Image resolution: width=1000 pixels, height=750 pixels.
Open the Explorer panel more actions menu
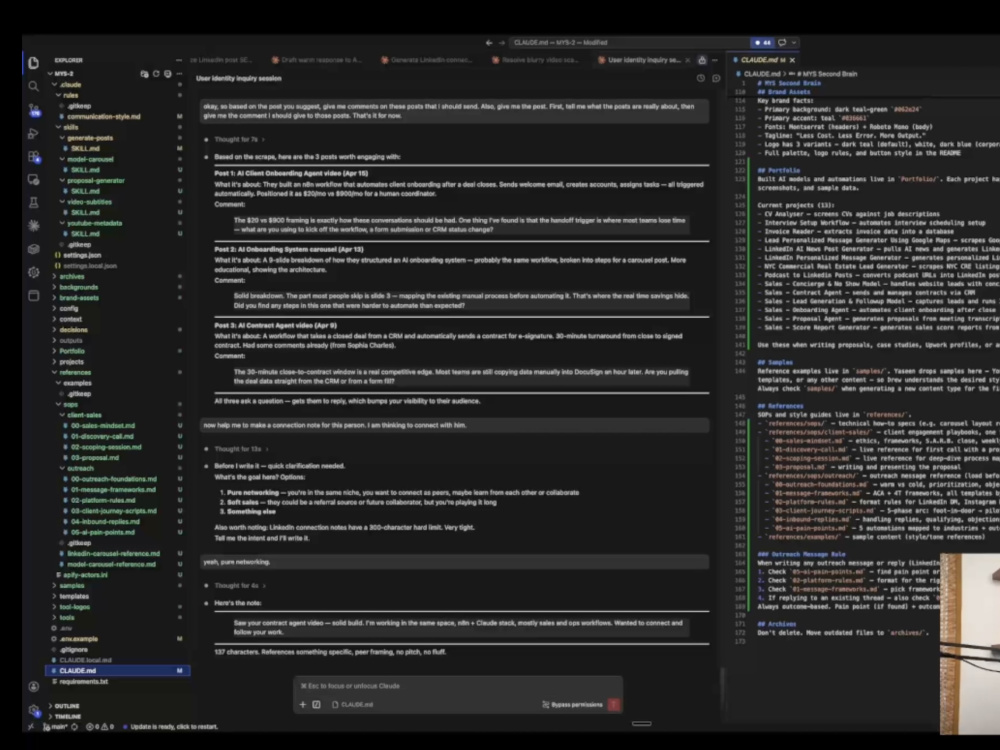click(179, 61)
